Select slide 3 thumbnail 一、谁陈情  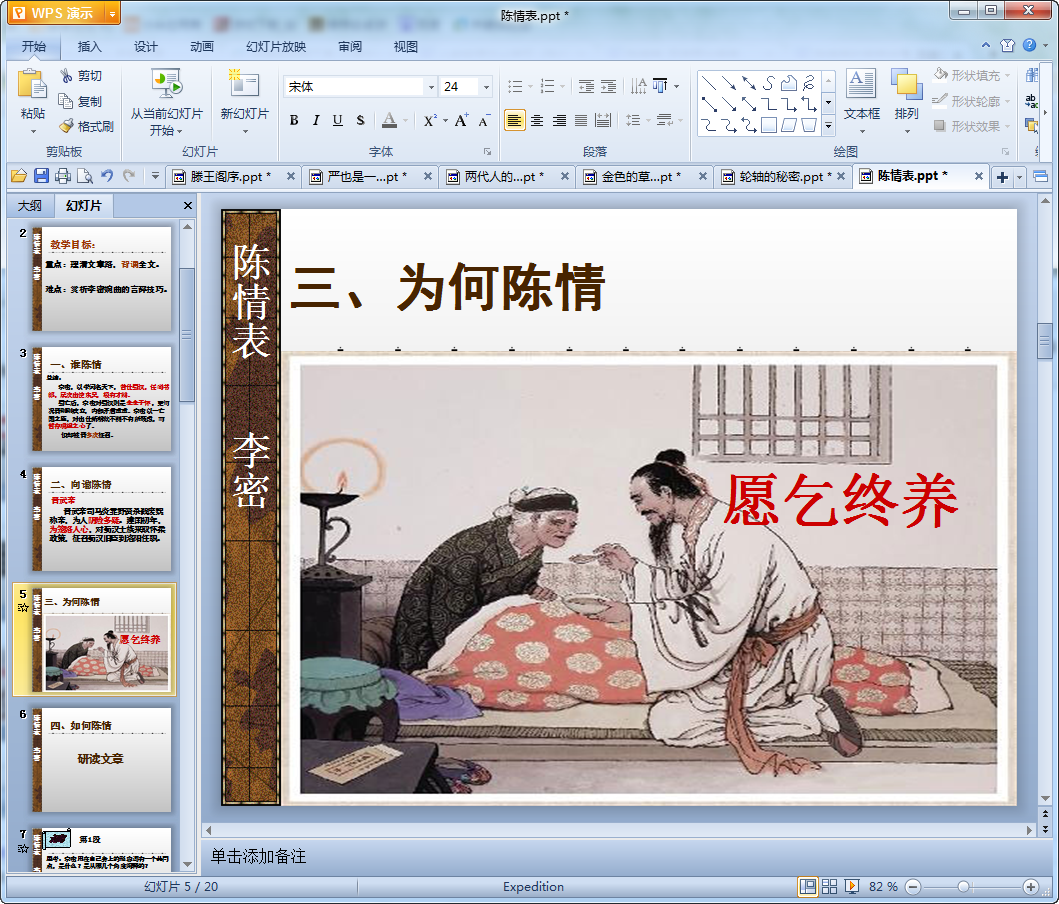102,399
